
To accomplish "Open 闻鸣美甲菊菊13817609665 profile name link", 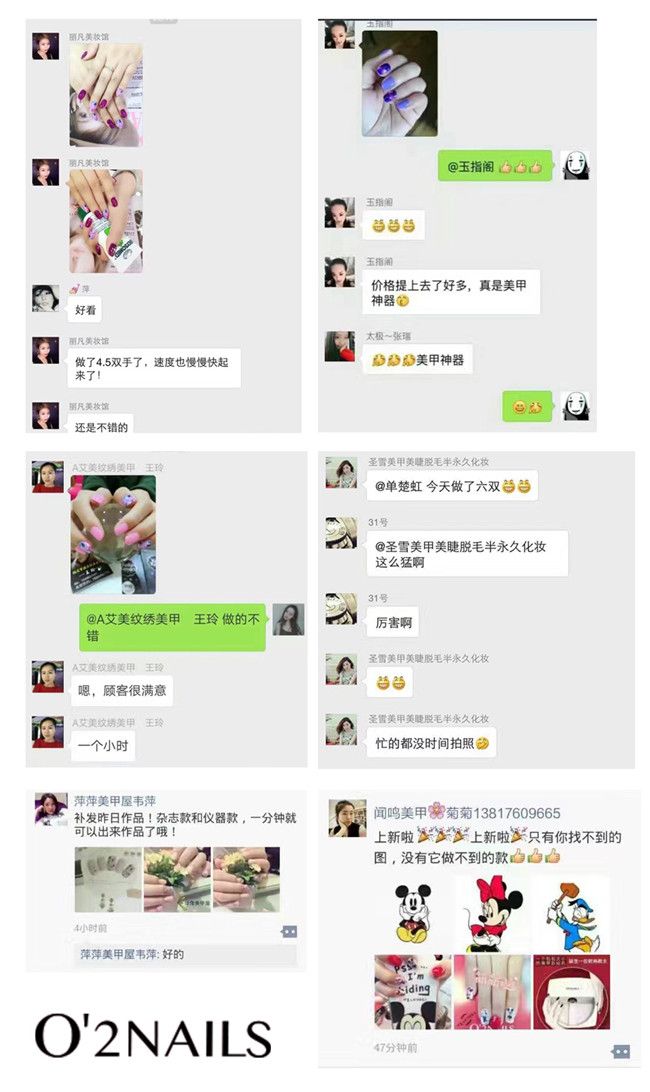I will (x=467, y=813).
